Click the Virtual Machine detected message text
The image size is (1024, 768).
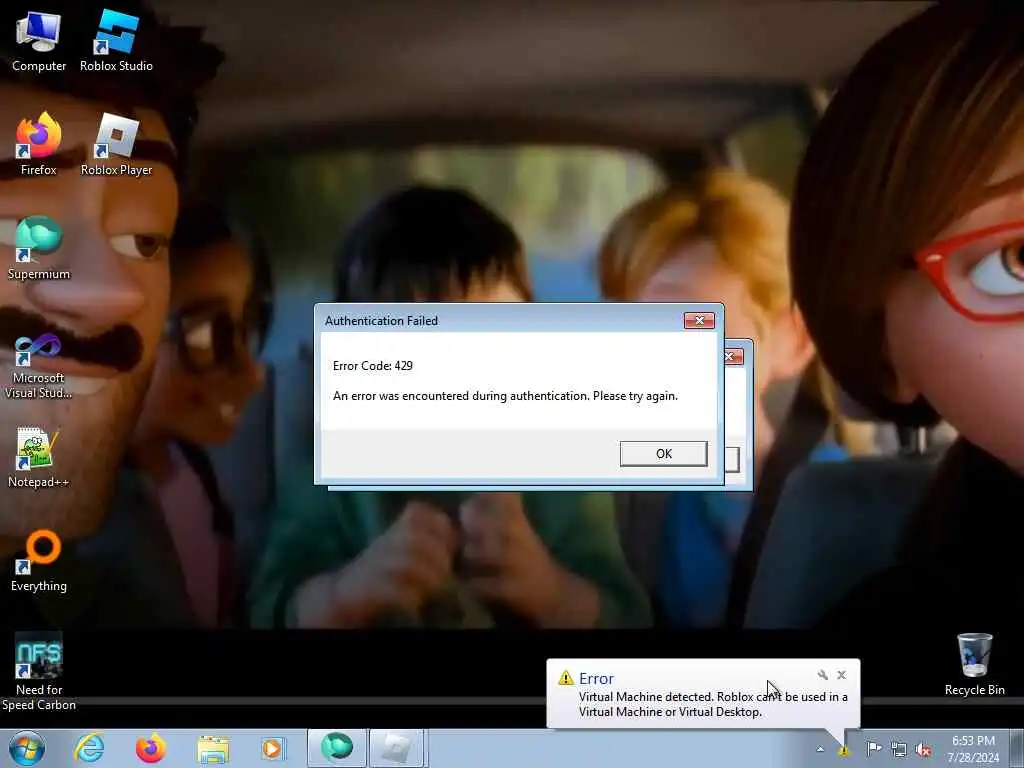713,705
